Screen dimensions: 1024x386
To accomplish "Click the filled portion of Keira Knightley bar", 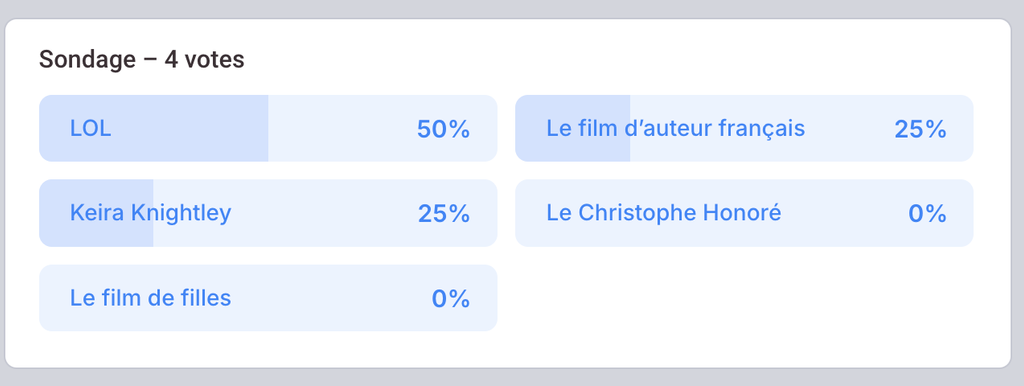I will click(x=96, y=213).
